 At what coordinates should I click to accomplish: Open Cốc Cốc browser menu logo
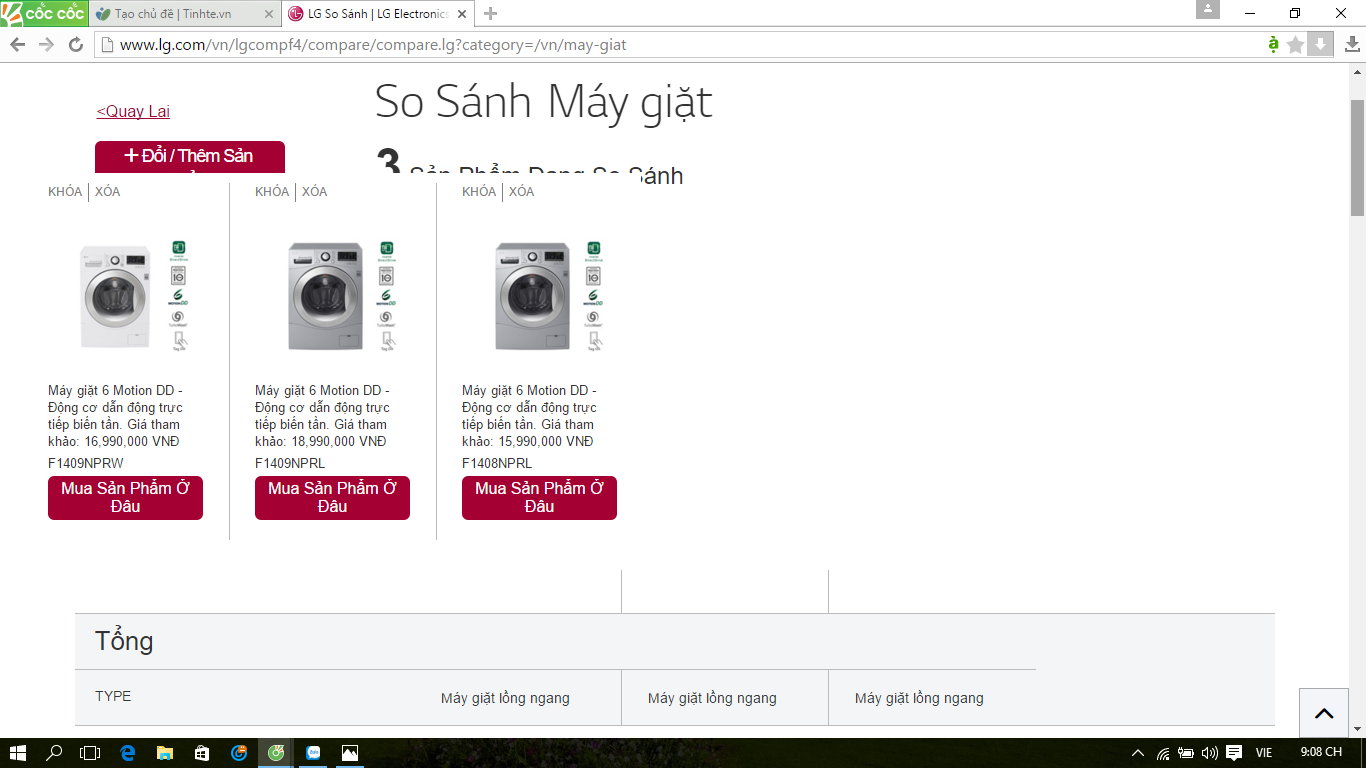tap(43, 14)
